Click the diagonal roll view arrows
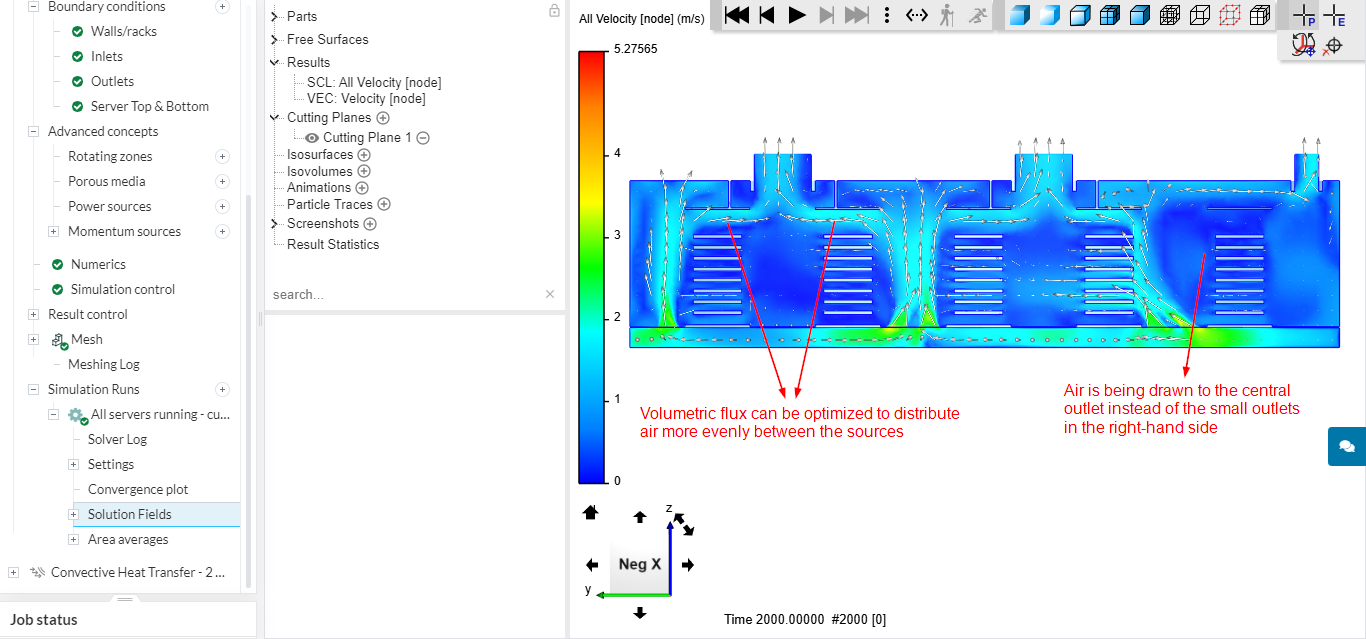1366x639 pixels. tap(684, 523)
